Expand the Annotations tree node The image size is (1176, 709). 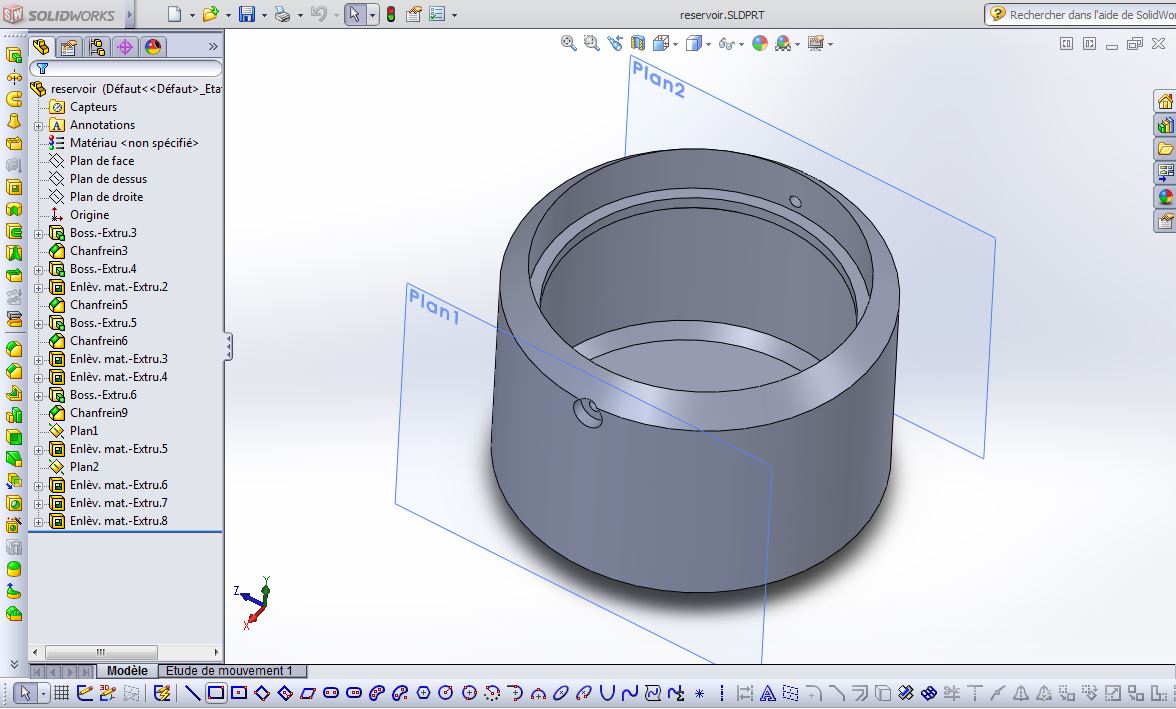[38, 125]
